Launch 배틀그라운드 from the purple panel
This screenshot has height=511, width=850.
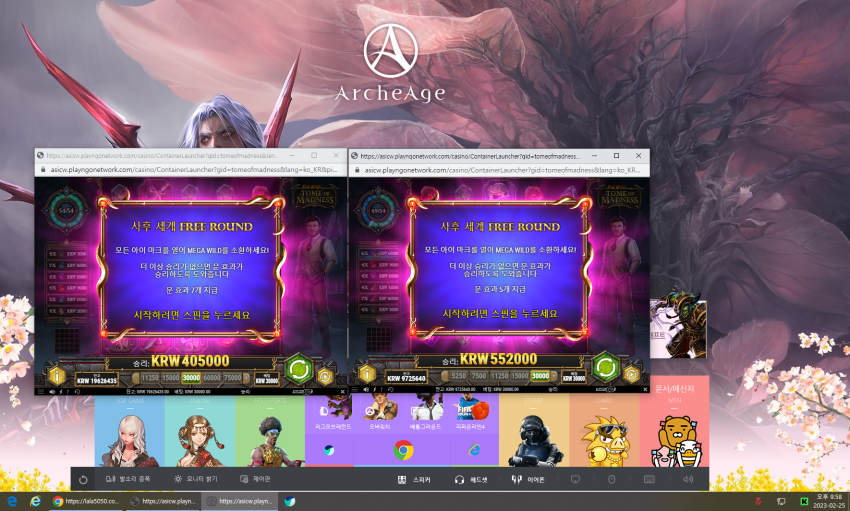(426, 413)
